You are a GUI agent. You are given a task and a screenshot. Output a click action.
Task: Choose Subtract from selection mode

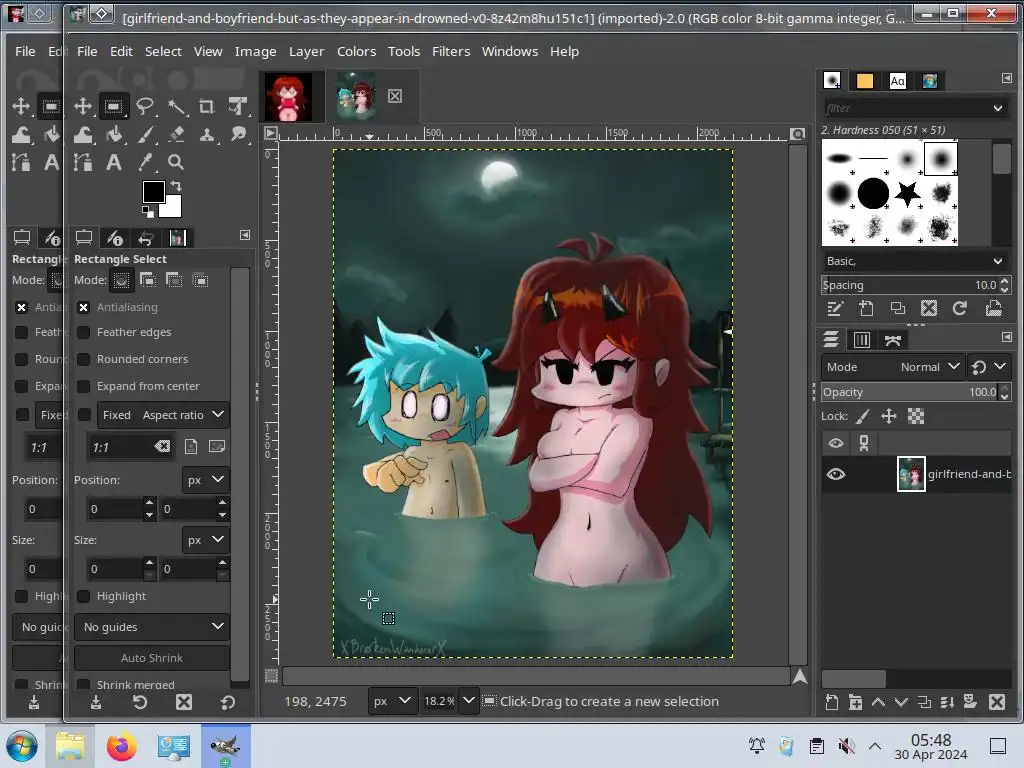point(174,280)
